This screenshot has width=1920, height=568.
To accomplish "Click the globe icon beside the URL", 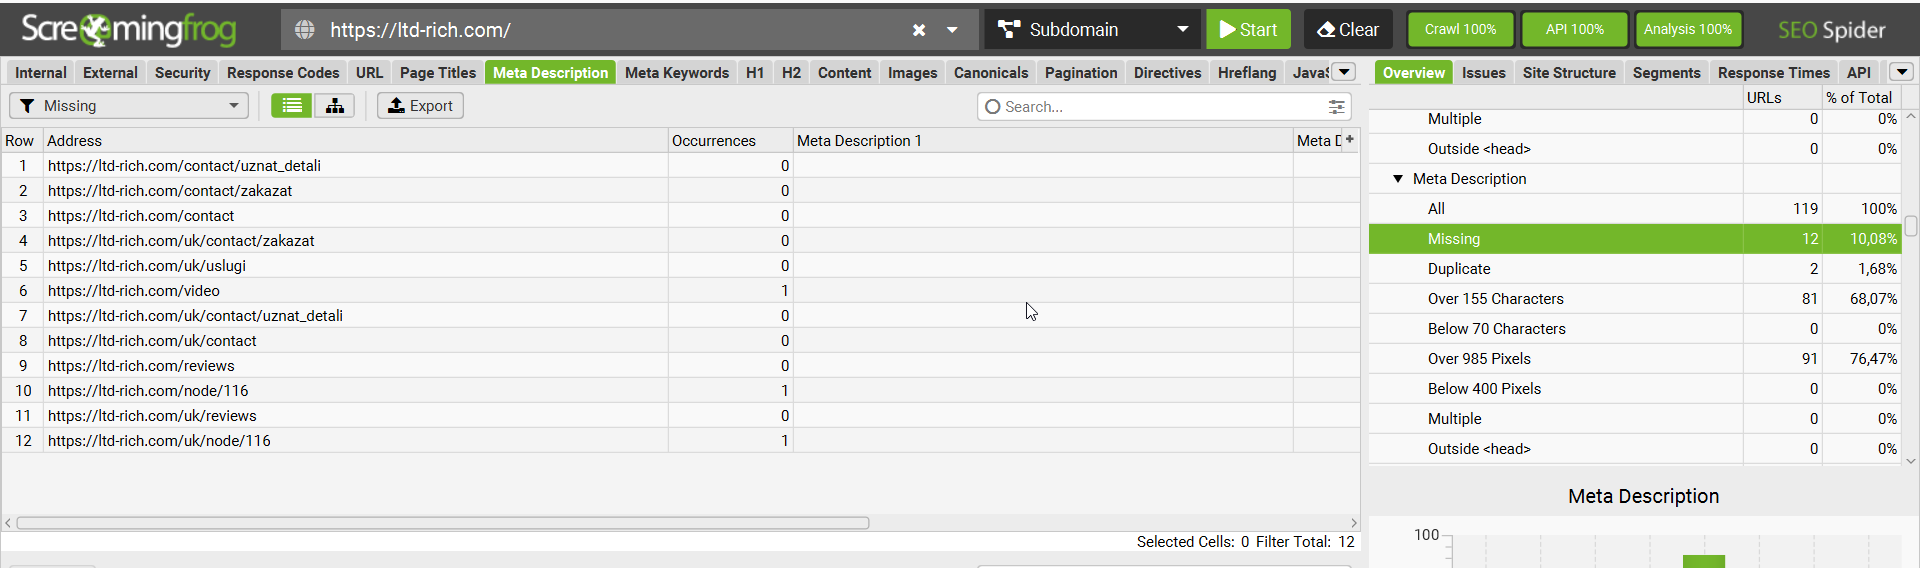I will 305,30.
